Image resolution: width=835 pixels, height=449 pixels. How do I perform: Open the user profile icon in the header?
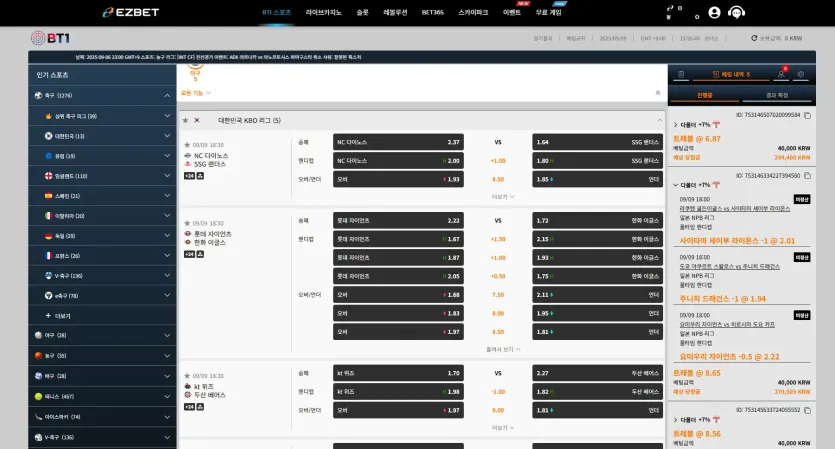[x=714, y=12]
